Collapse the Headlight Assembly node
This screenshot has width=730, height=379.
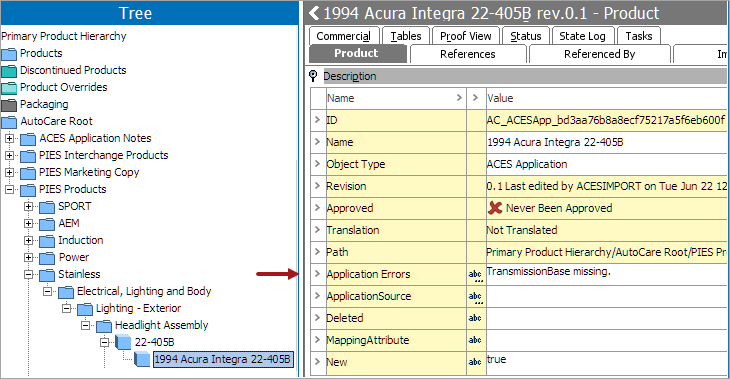pyautogui.click(x=86, y=325)
